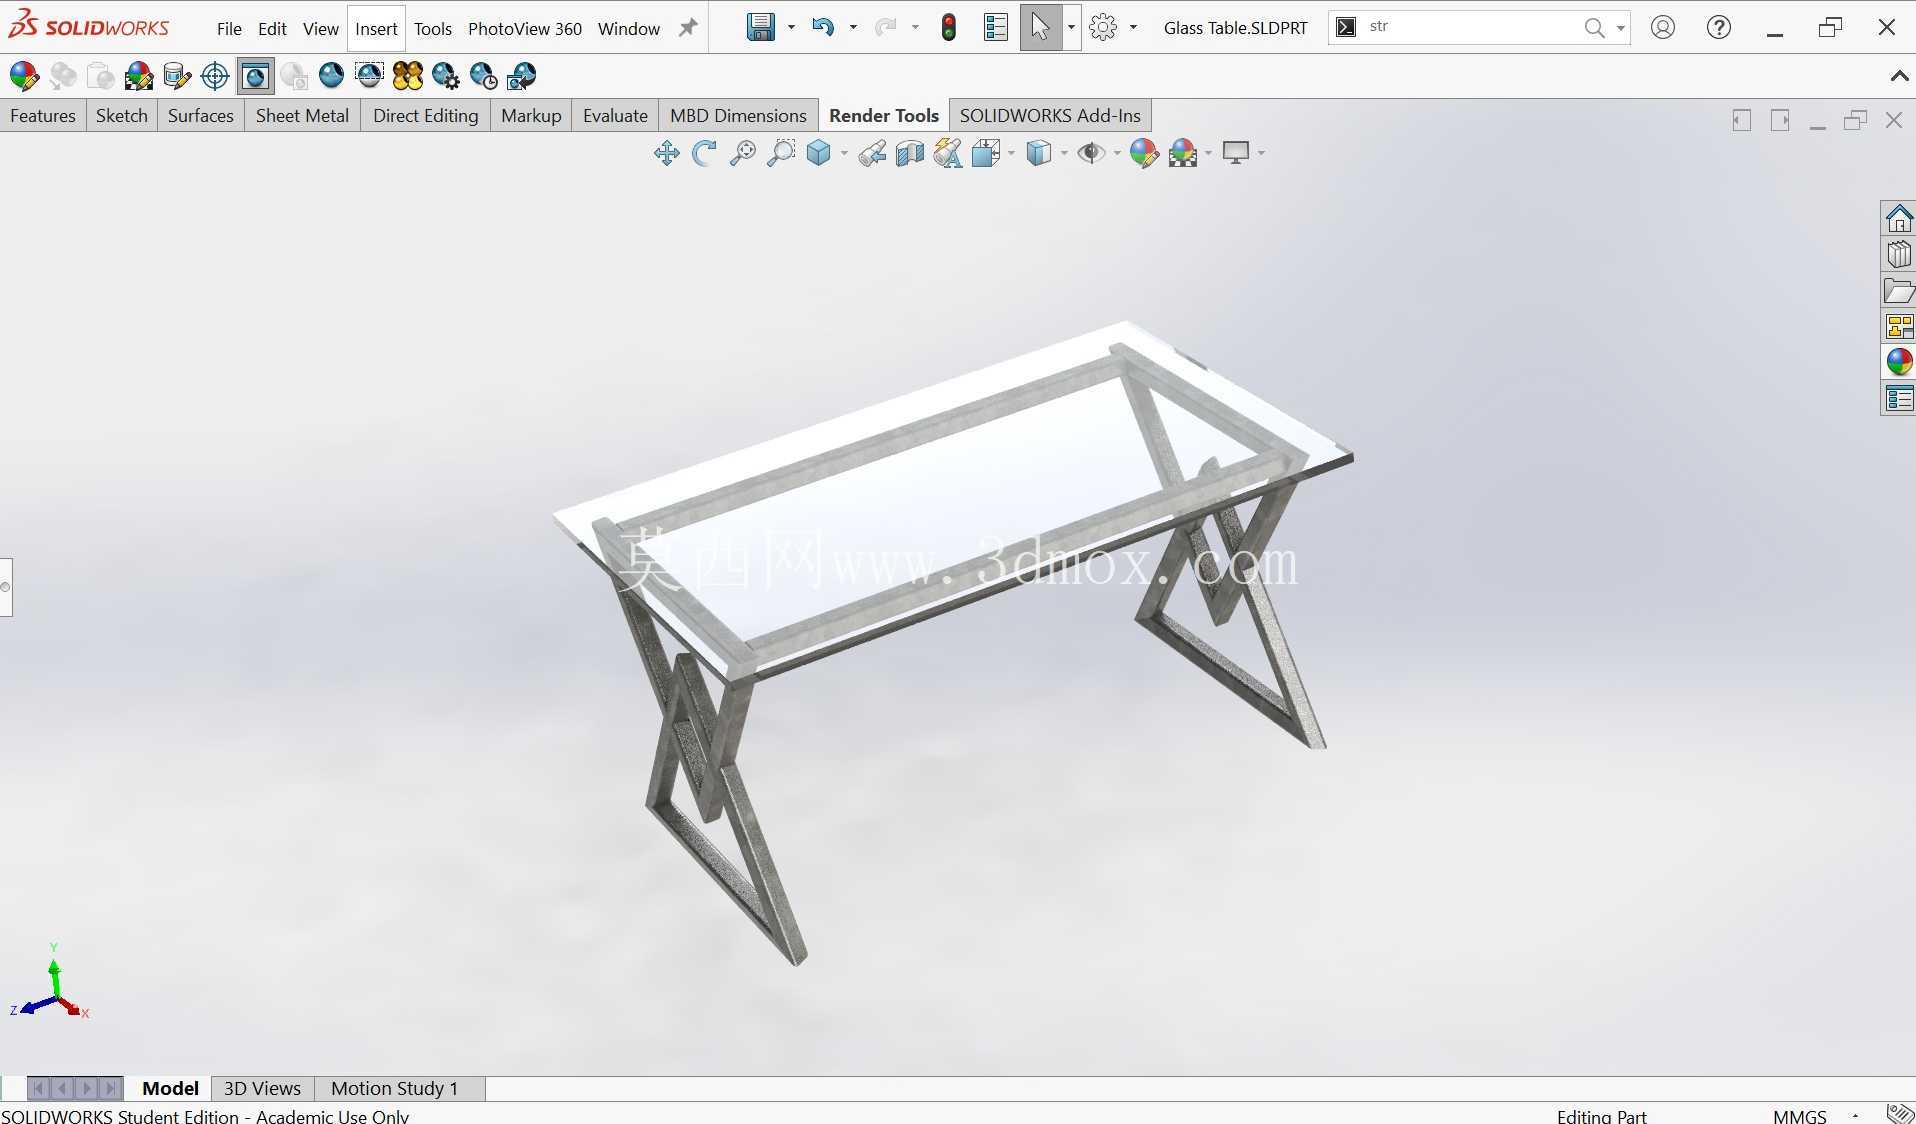
Task: Pin the menu bar with pushpin
Action: point(688,28)
